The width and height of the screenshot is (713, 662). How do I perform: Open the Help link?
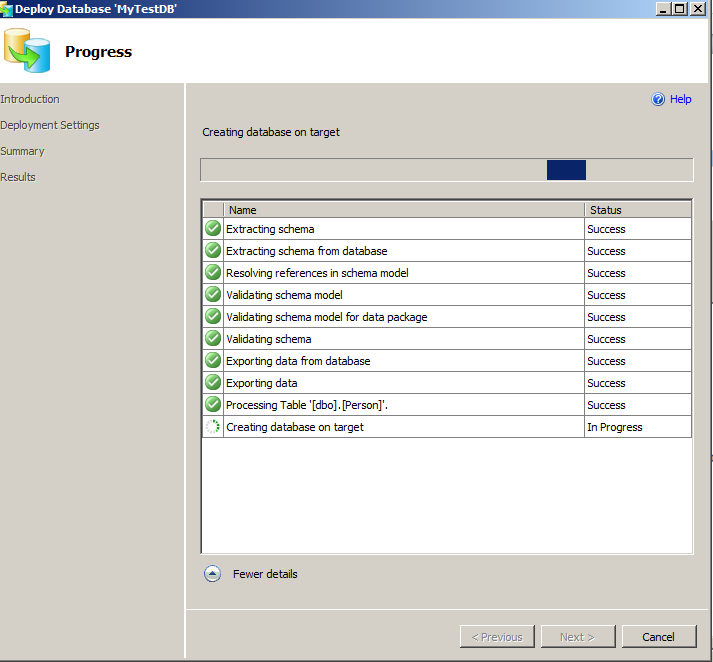tap(680, 99)
